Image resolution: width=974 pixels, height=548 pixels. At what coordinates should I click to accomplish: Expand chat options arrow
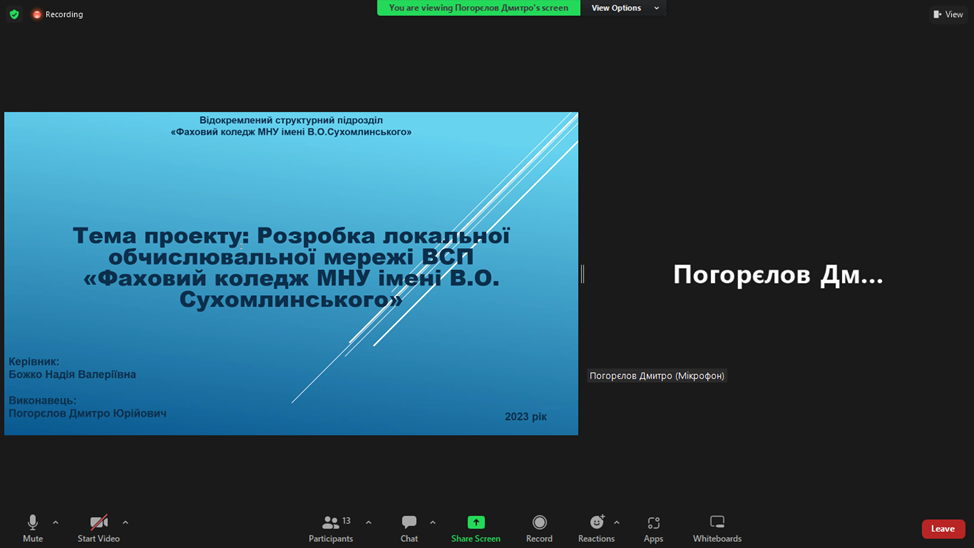tap(433, 523)
